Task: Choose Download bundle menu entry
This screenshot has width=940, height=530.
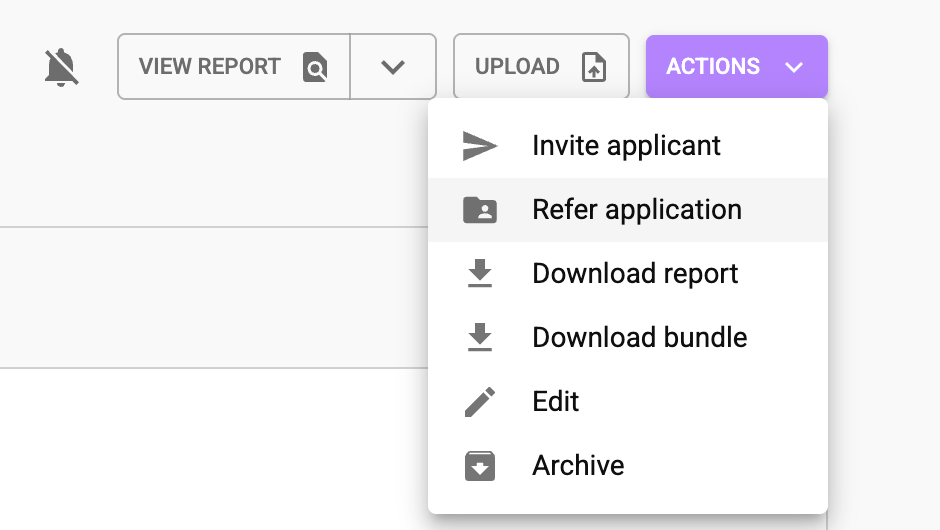Action: click(628, 338)
